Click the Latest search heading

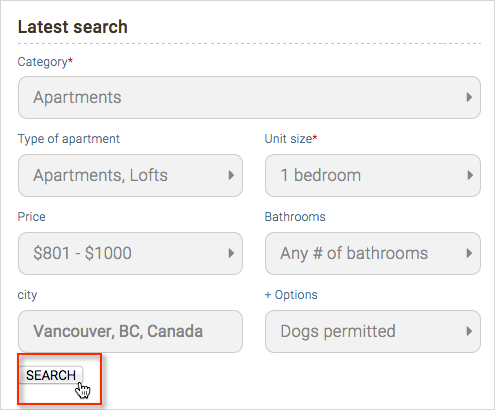(x=73, y=27)
